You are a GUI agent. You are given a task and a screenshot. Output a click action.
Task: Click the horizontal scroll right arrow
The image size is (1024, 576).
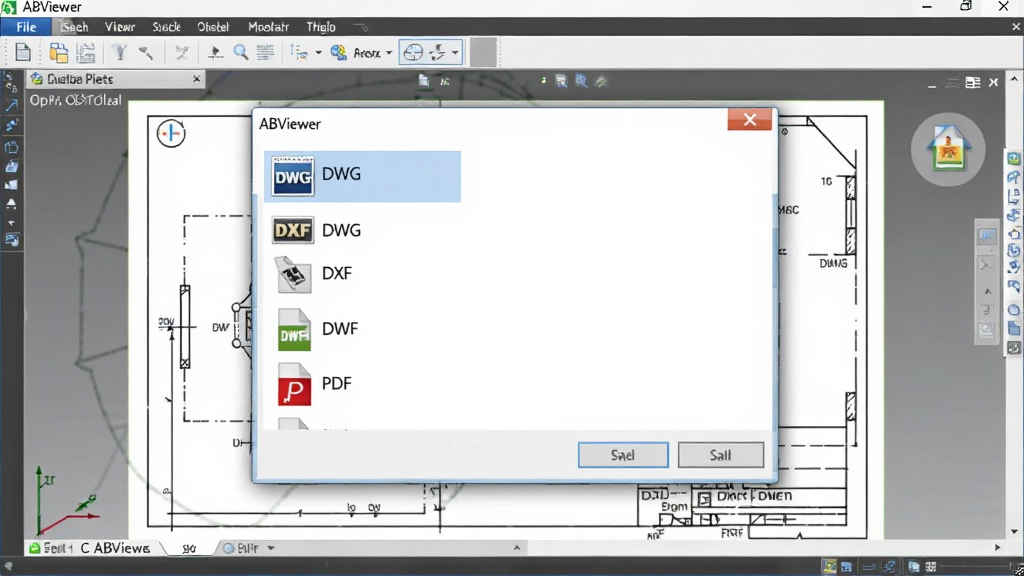point(997,548)
